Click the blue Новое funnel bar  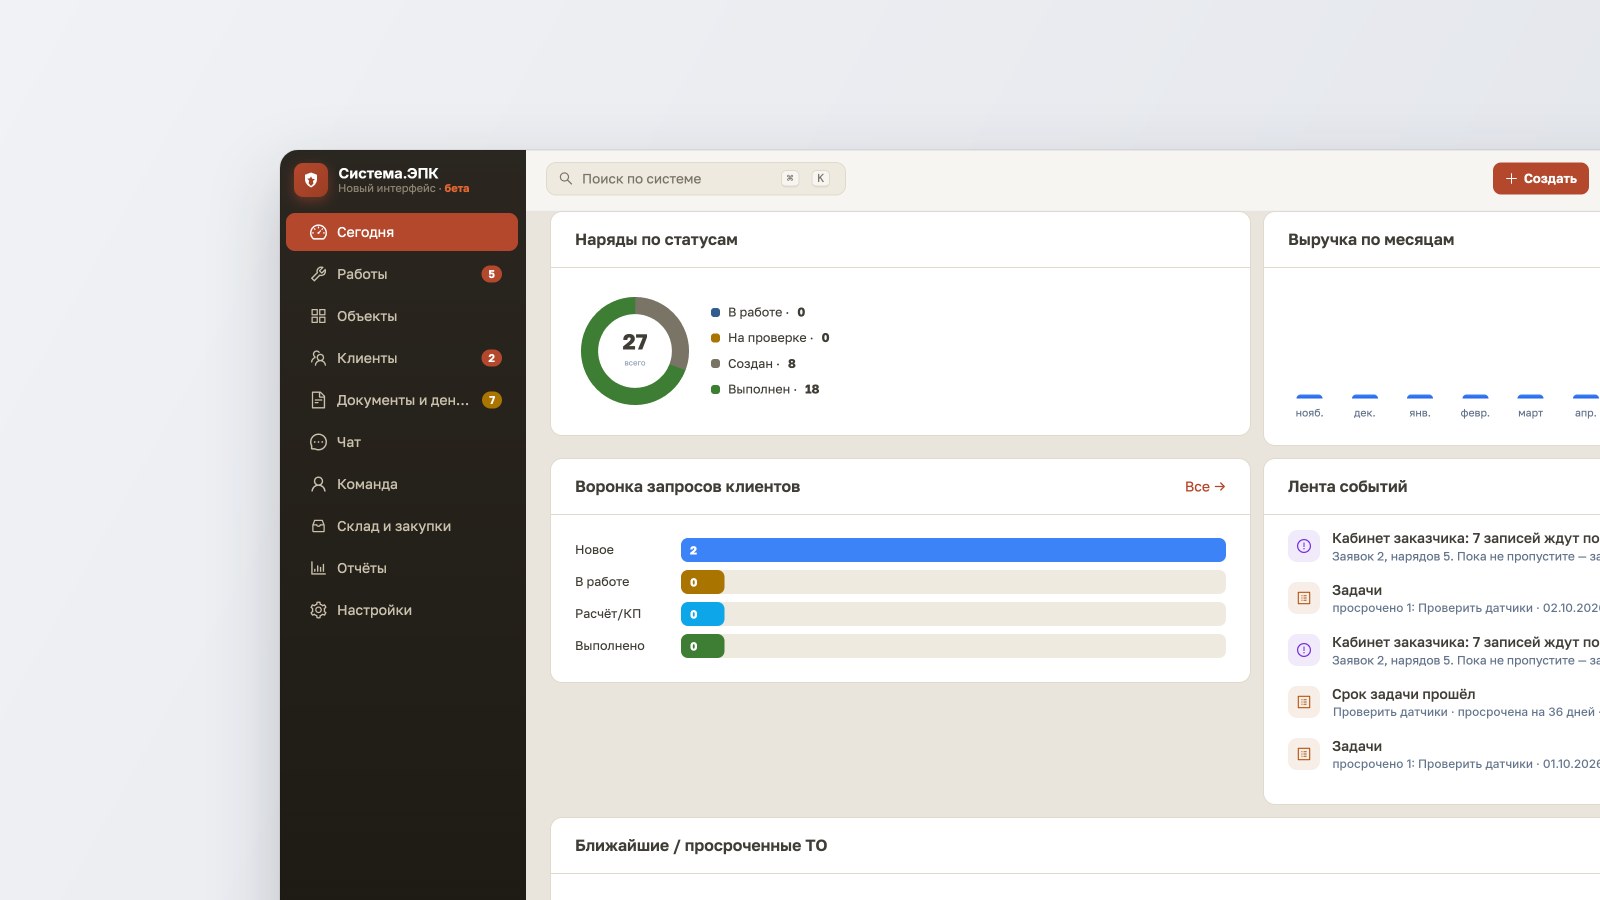click(953, 550)
